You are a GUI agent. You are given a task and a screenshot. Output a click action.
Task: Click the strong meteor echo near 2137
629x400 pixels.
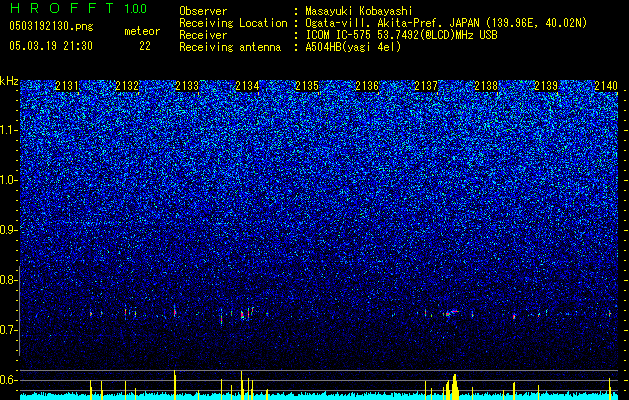coord(452,313)
